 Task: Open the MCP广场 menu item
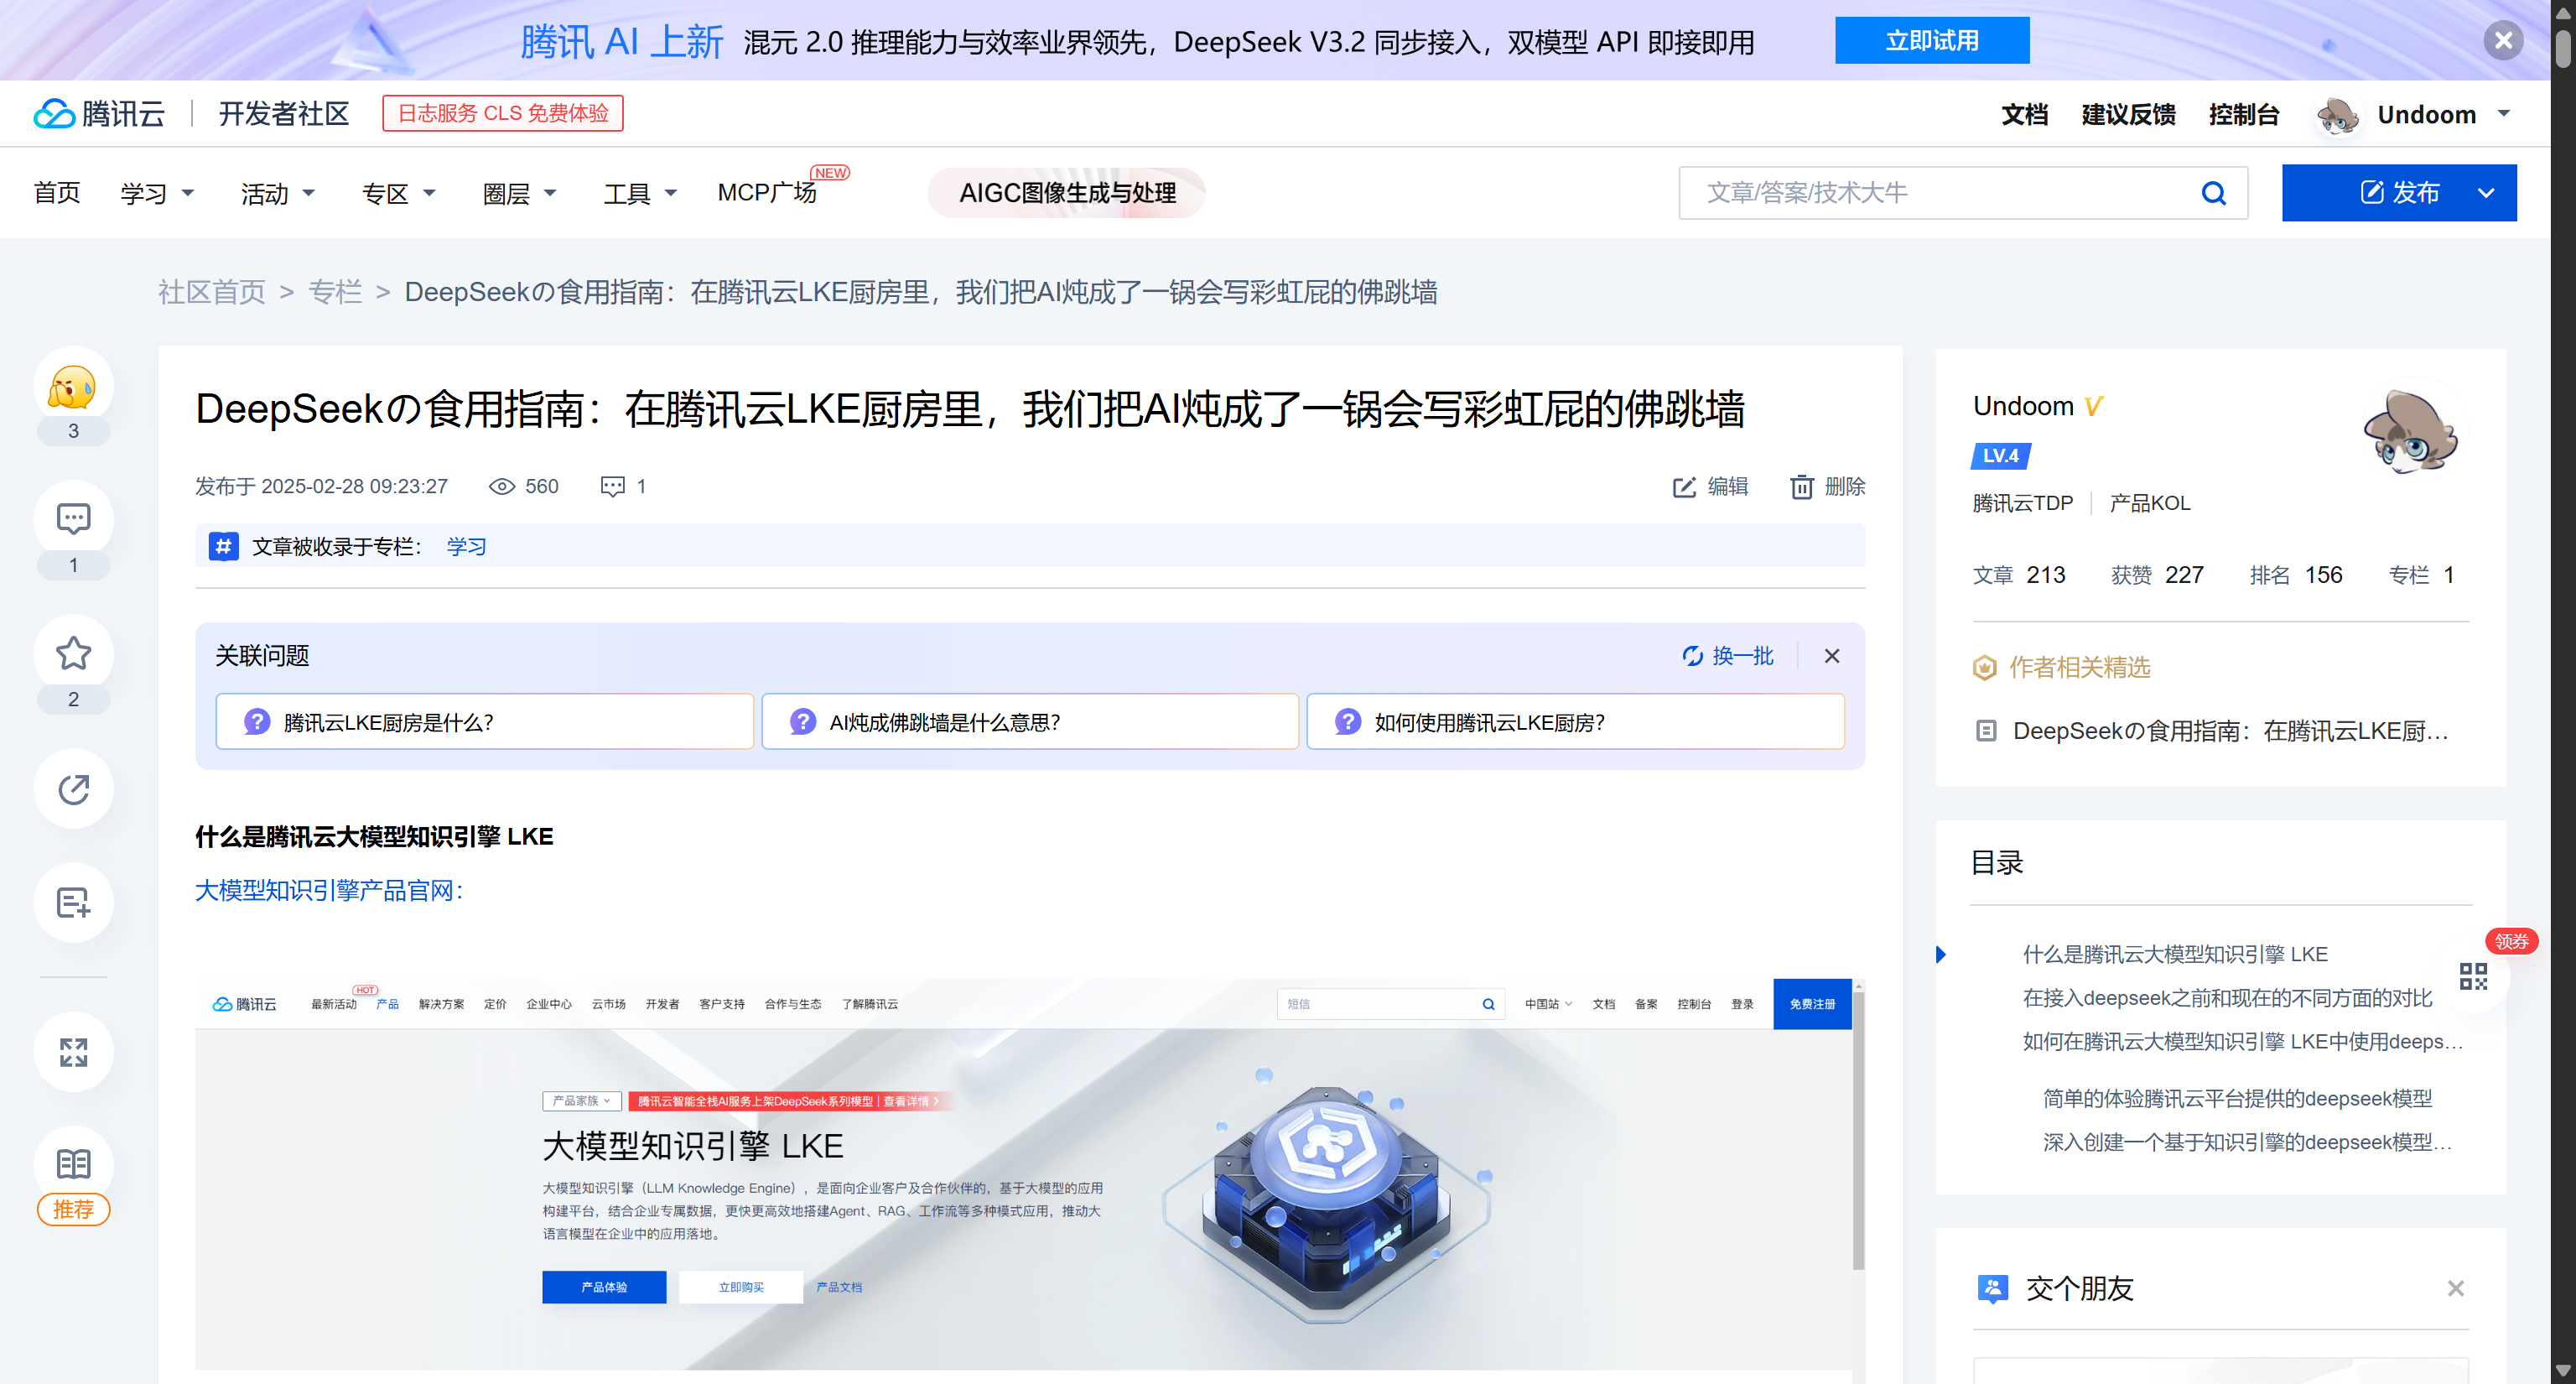(x=767, y=193)
